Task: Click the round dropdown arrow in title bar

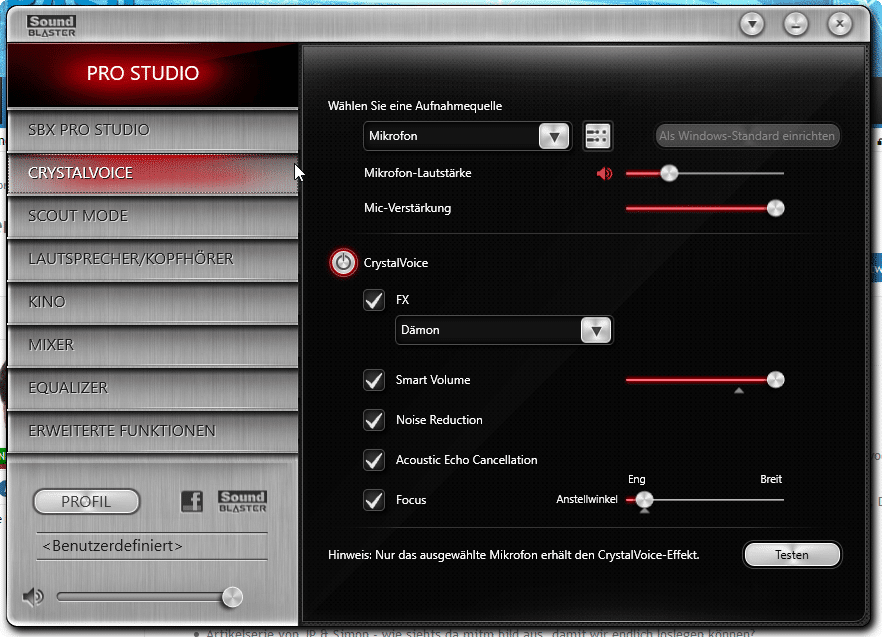Action: [752, 24]
